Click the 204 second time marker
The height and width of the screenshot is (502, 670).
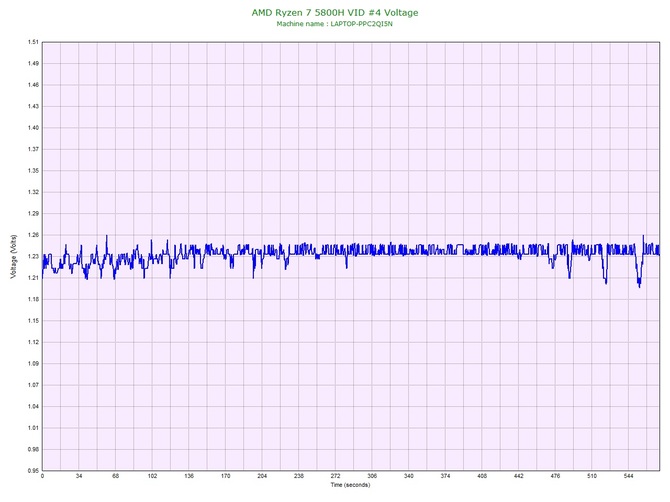click(262, 476)
